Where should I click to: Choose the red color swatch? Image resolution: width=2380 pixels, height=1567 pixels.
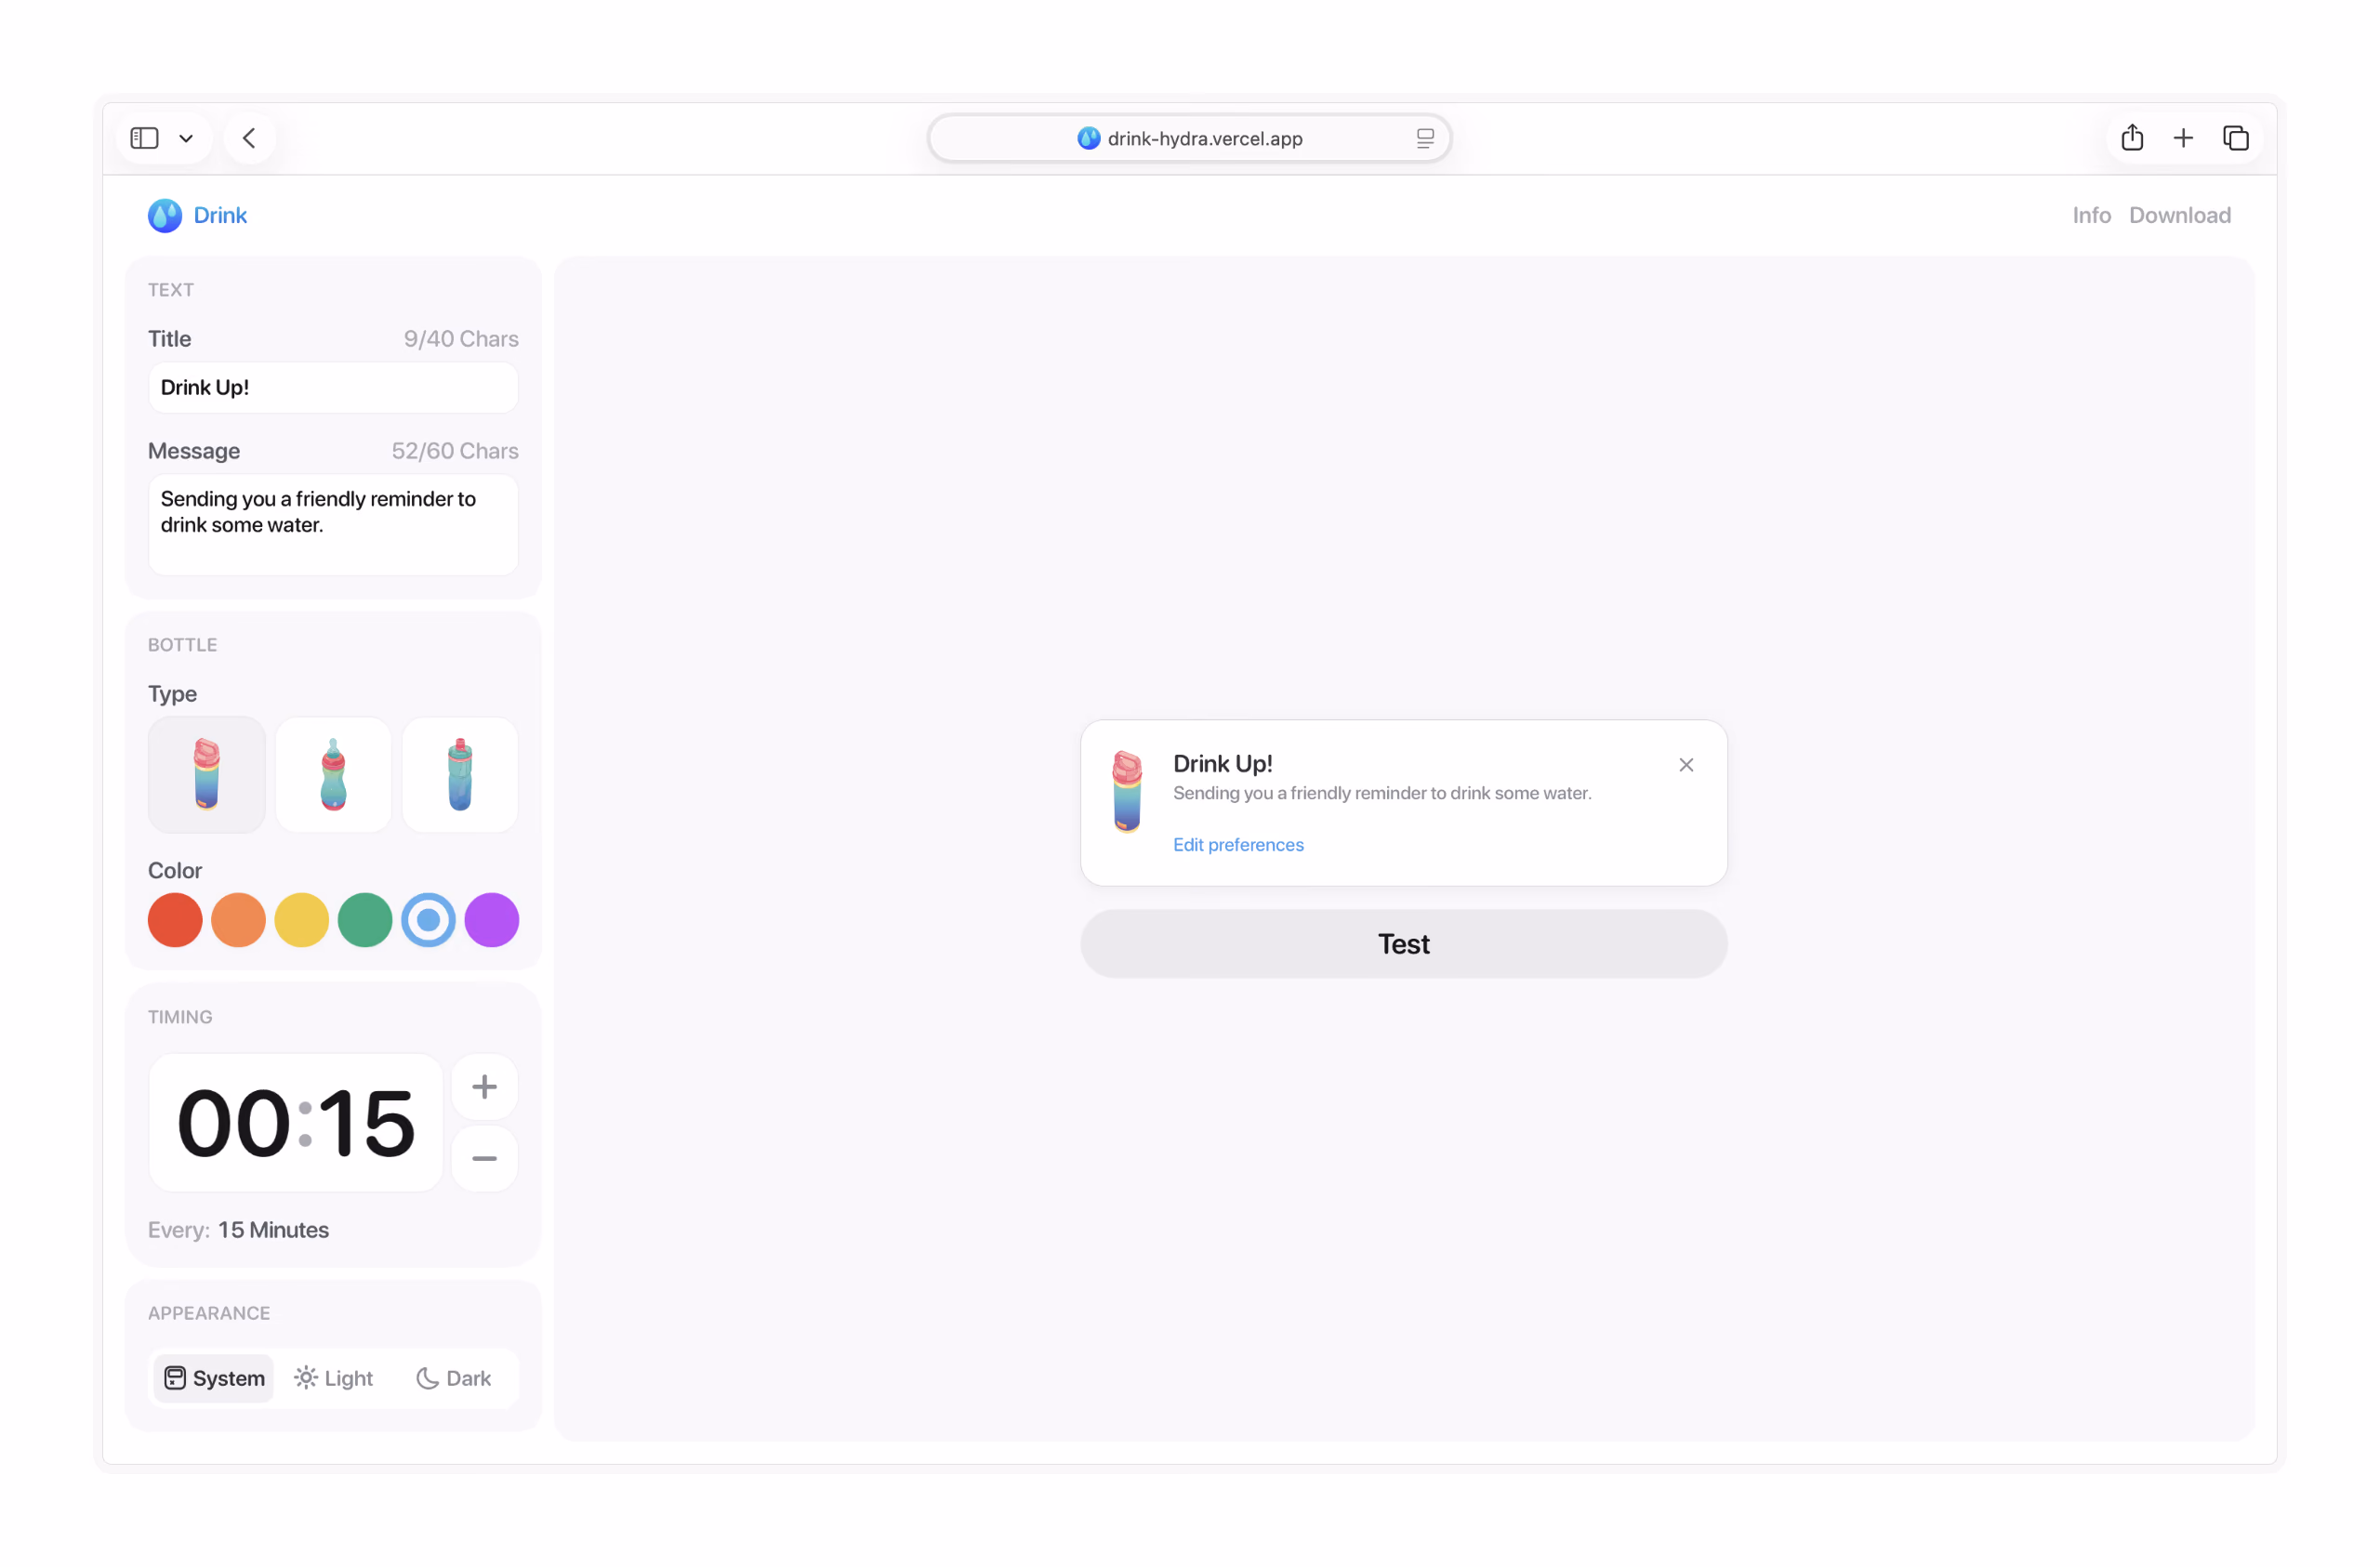tap(175, 919)
